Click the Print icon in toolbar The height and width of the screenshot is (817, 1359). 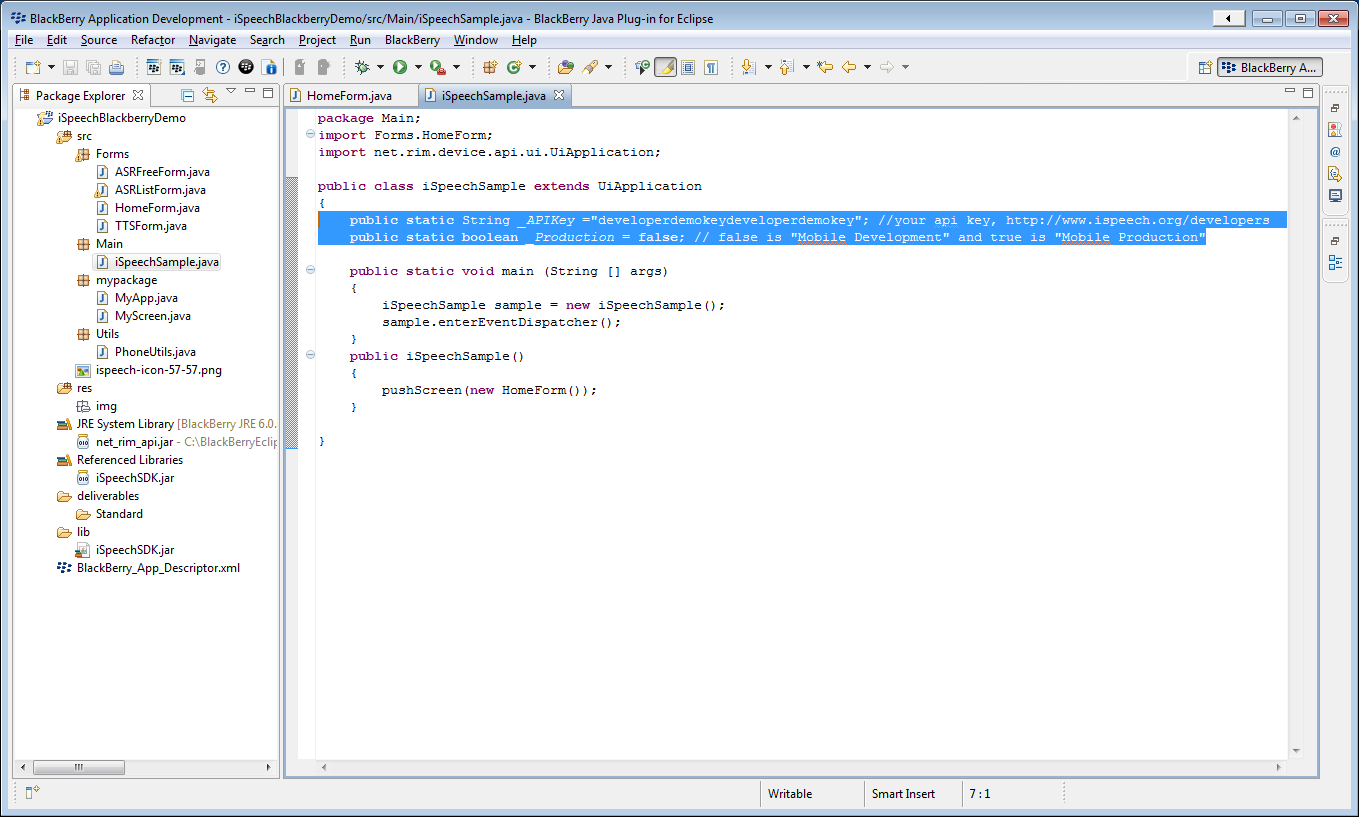(x=116, y=67)
